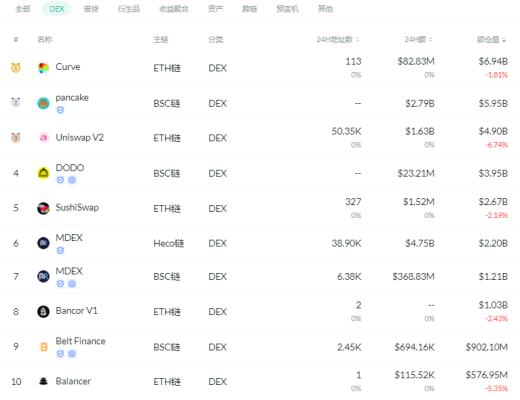Click the verified badge under pancake
This screenshot has width=520, height=400.
(60, 110)
